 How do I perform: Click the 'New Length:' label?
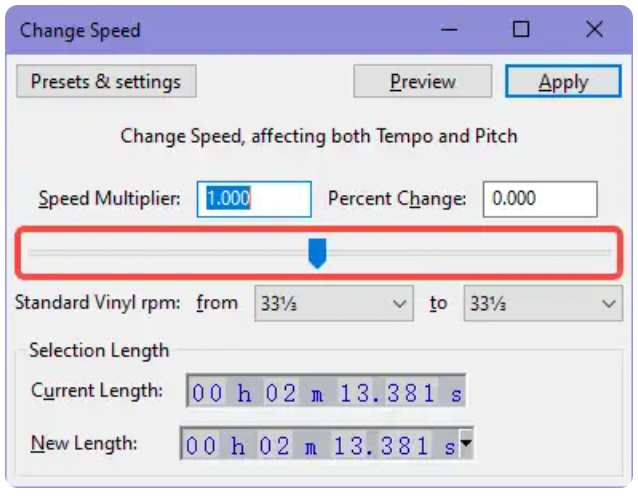(x=84, y=443)
